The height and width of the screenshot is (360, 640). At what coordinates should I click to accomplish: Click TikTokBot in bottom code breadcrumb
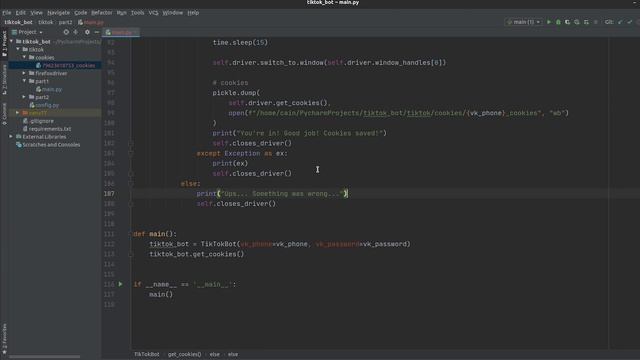click(x=147, y=354)
